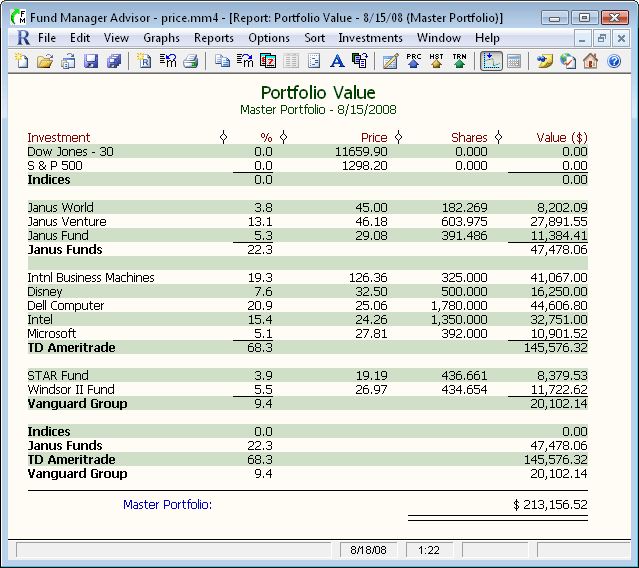Click the Portfolio Value report title
This screenshot has height=568, width=639.
coord(318,92)
